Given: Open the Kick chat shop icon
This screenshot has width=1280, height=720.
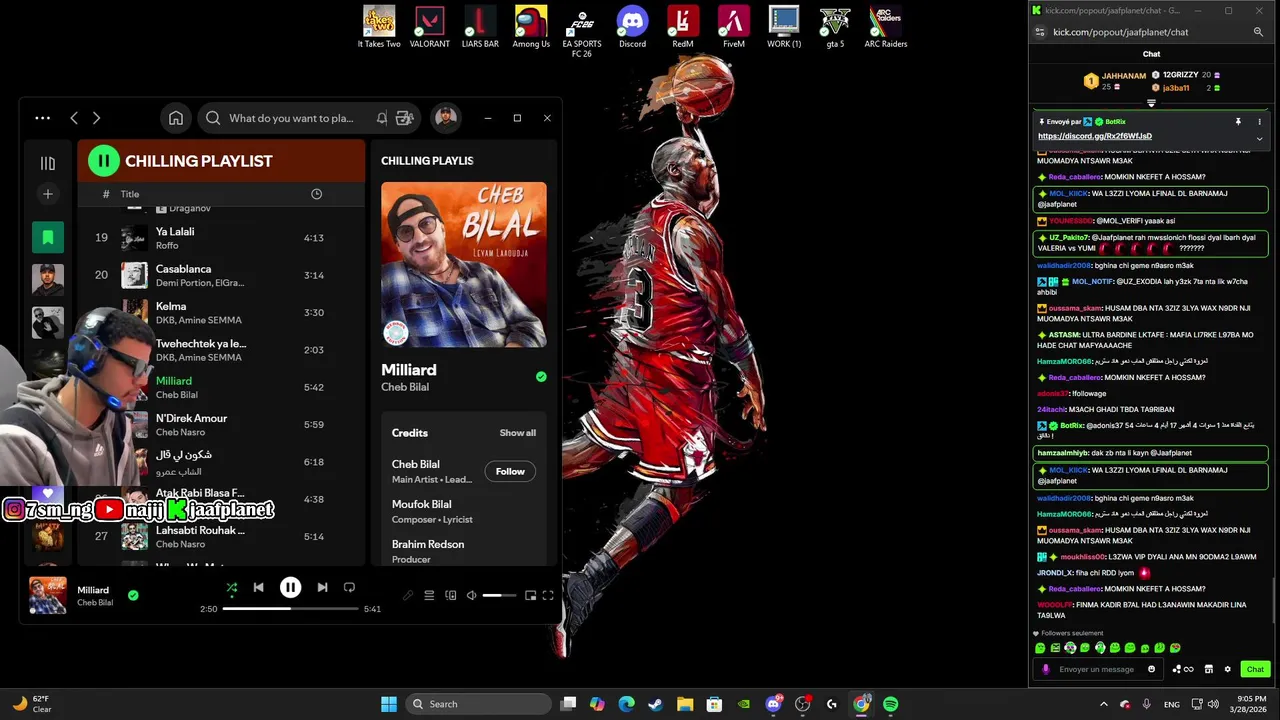Looking at the screenshot, I should coord(1208,669).
